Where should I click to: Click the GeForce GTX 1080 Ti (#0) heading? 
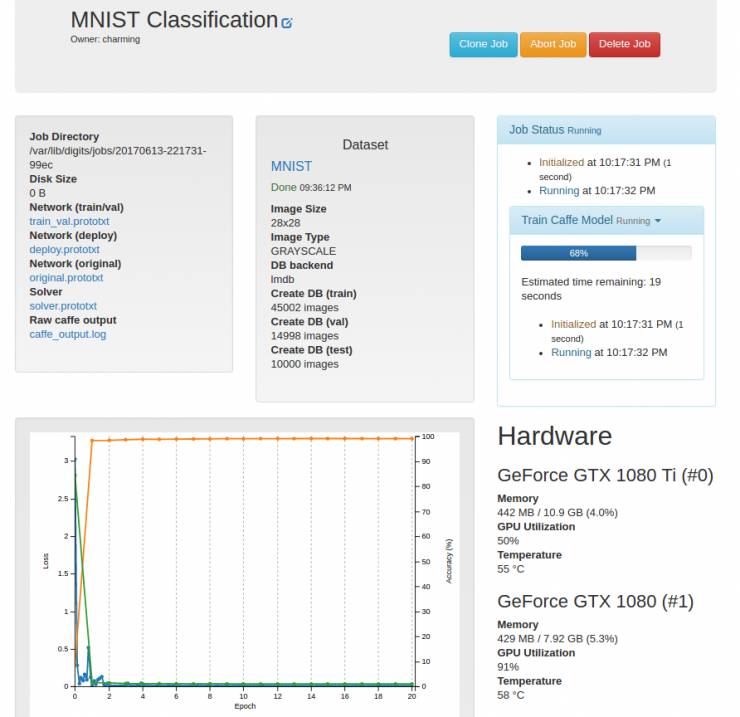coord(605,475)
